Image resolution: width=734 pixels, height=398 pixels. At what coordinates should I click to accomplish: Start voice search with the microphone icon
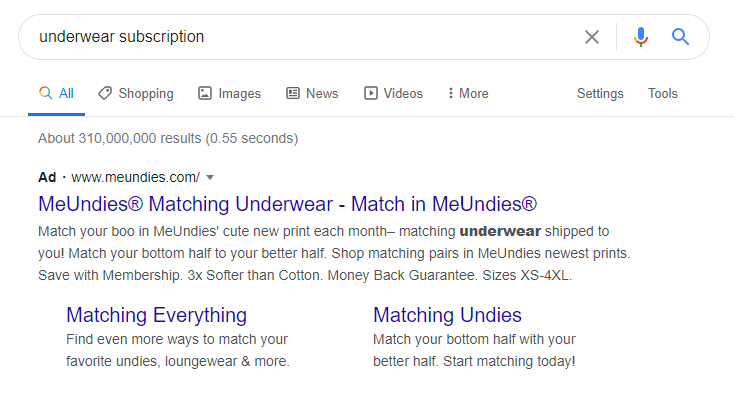click(x=641, y=37)
